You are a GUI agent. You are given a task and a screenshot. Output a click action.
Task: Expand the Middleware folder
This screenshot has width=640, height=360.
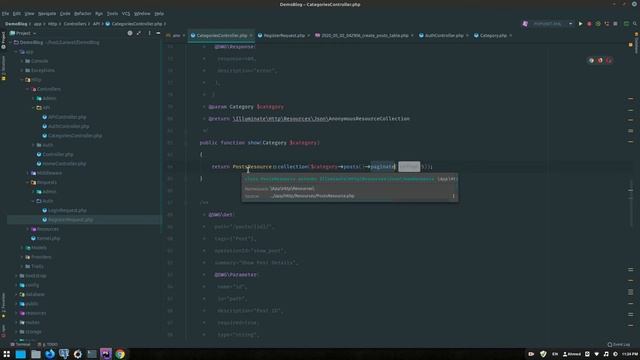(x=28, y=173)
